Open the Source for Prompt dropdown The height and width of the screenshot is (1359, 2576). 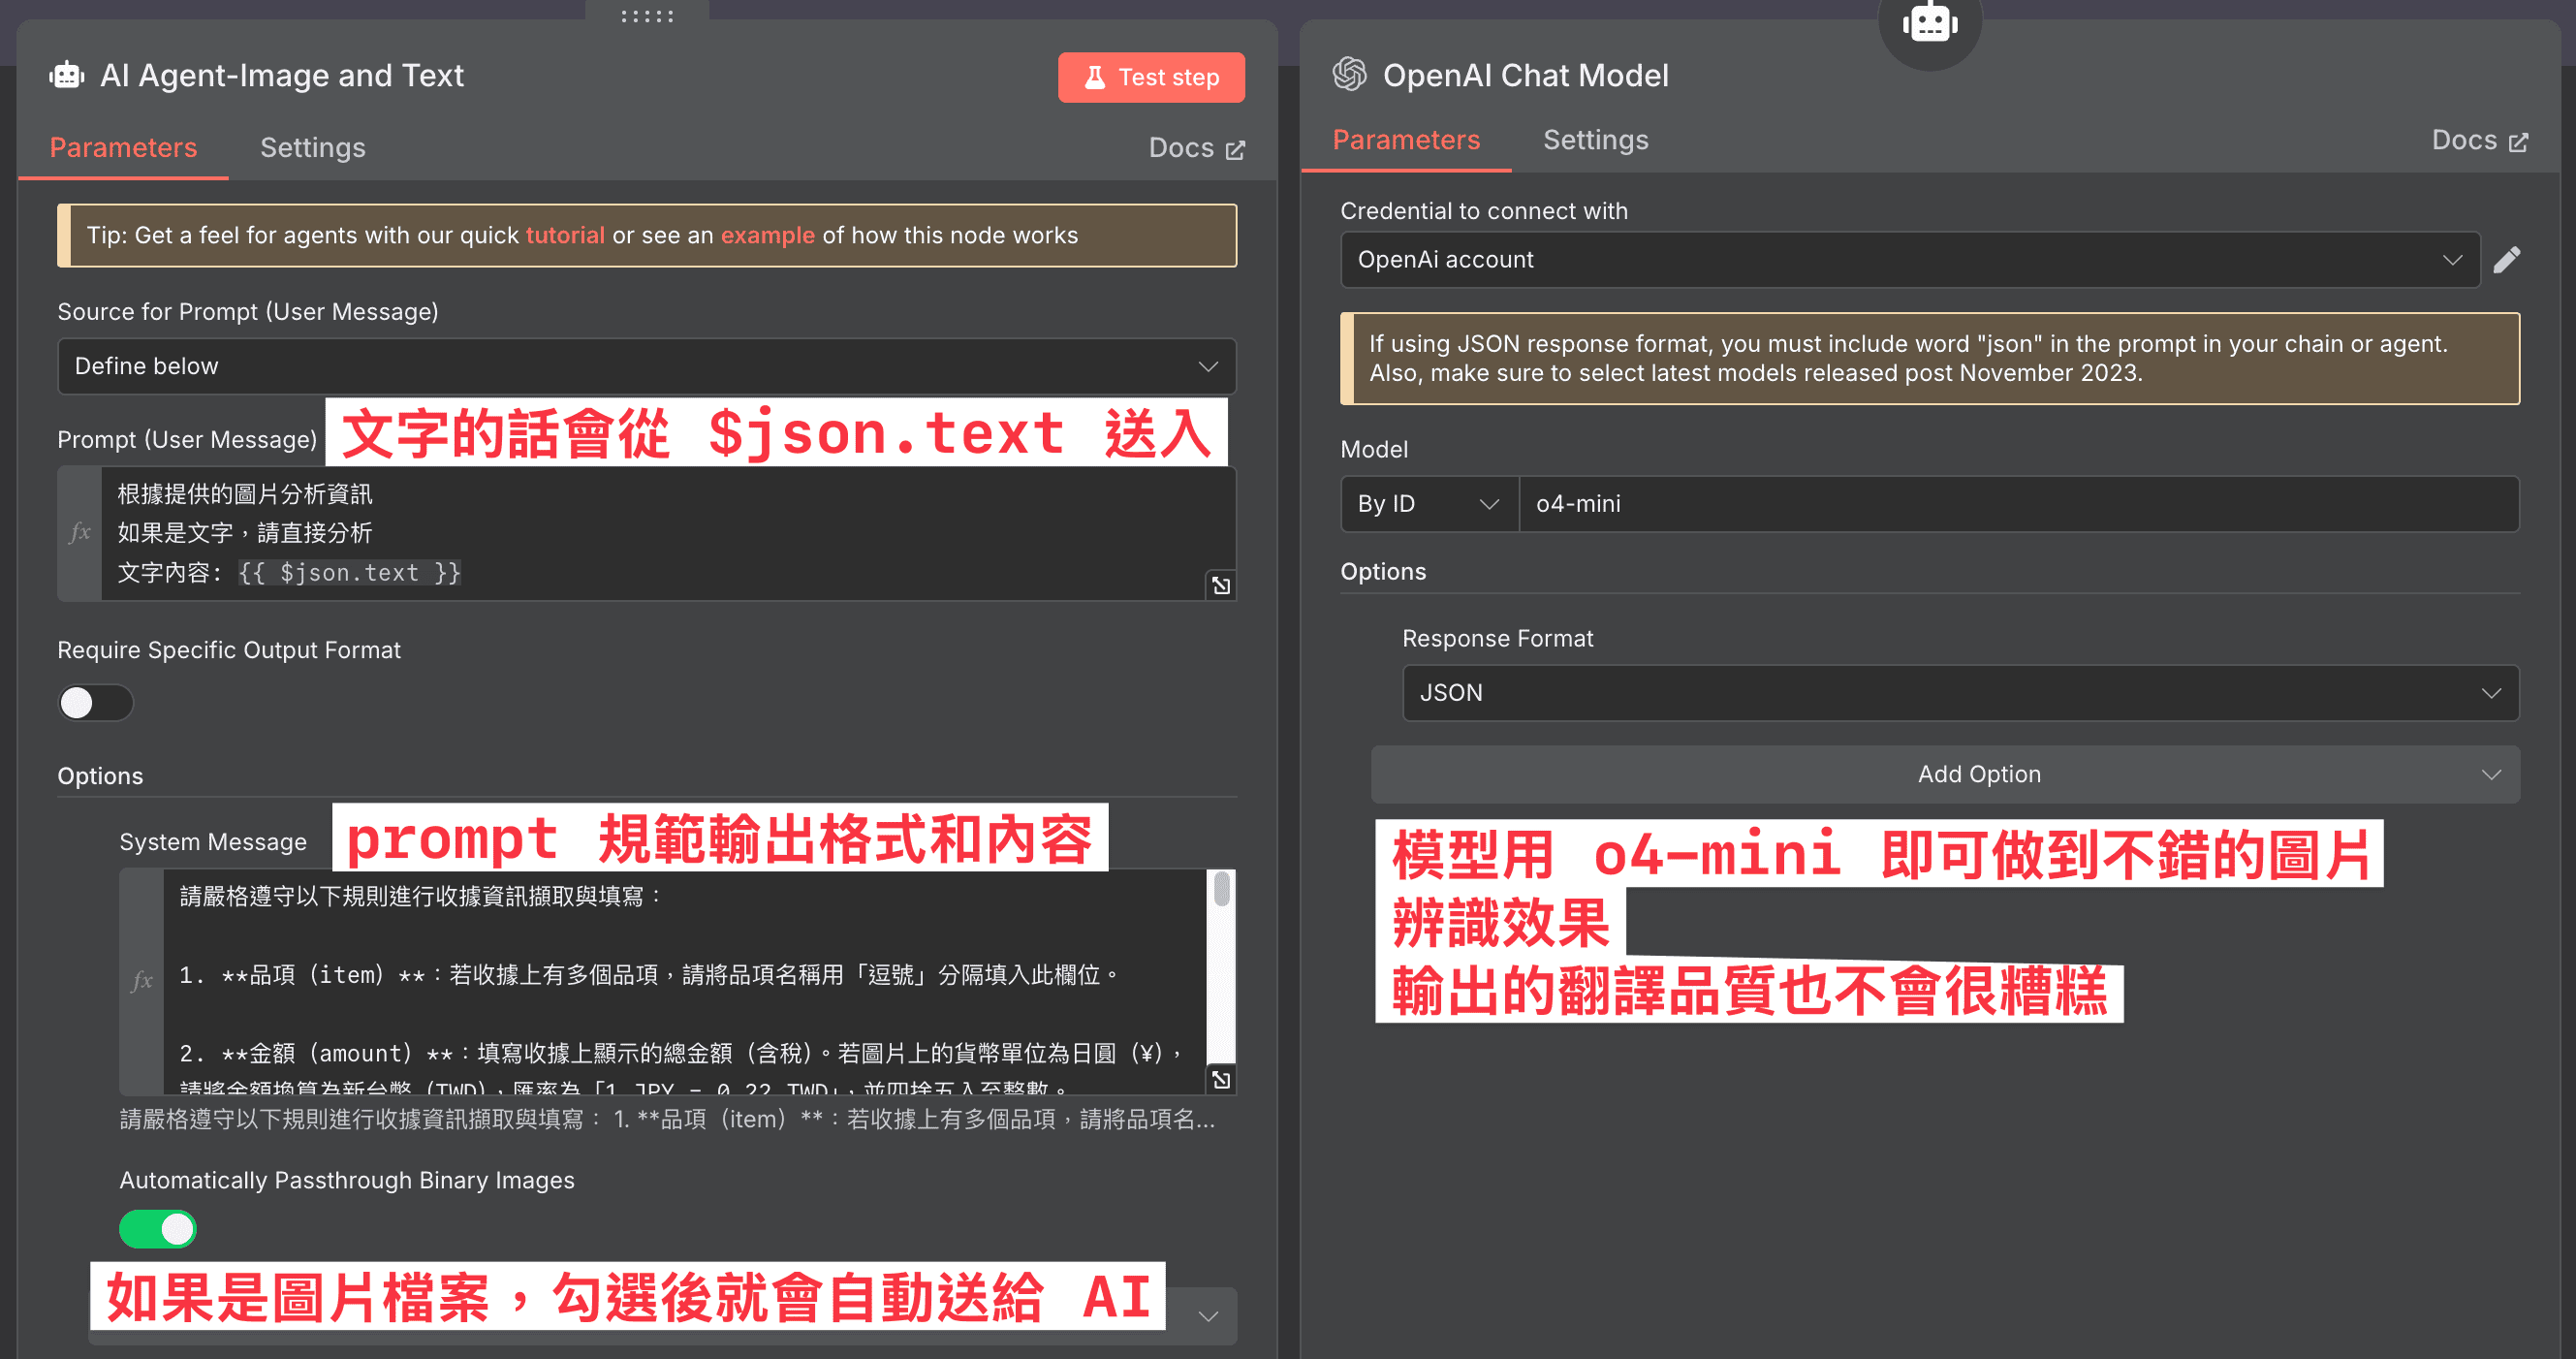tap(646, 367)
